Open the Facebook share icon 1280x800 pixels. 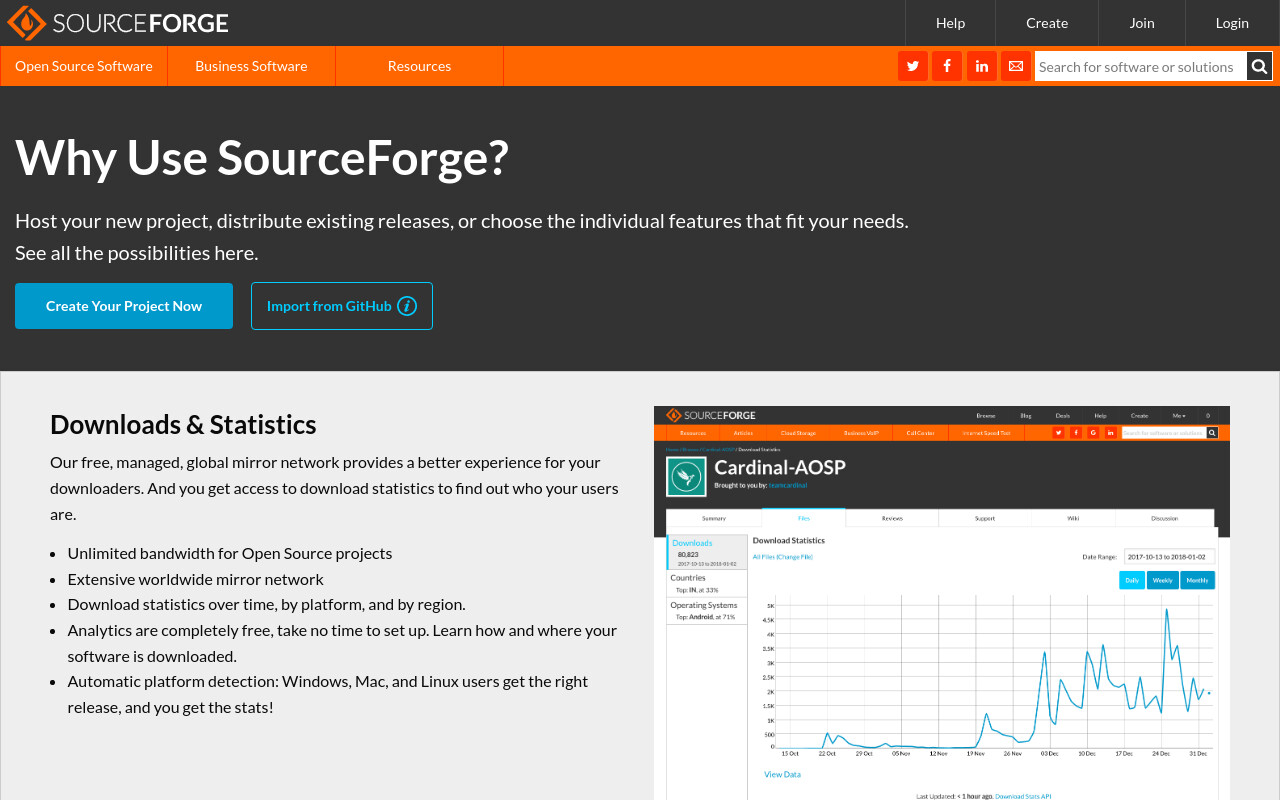(946, 66)
